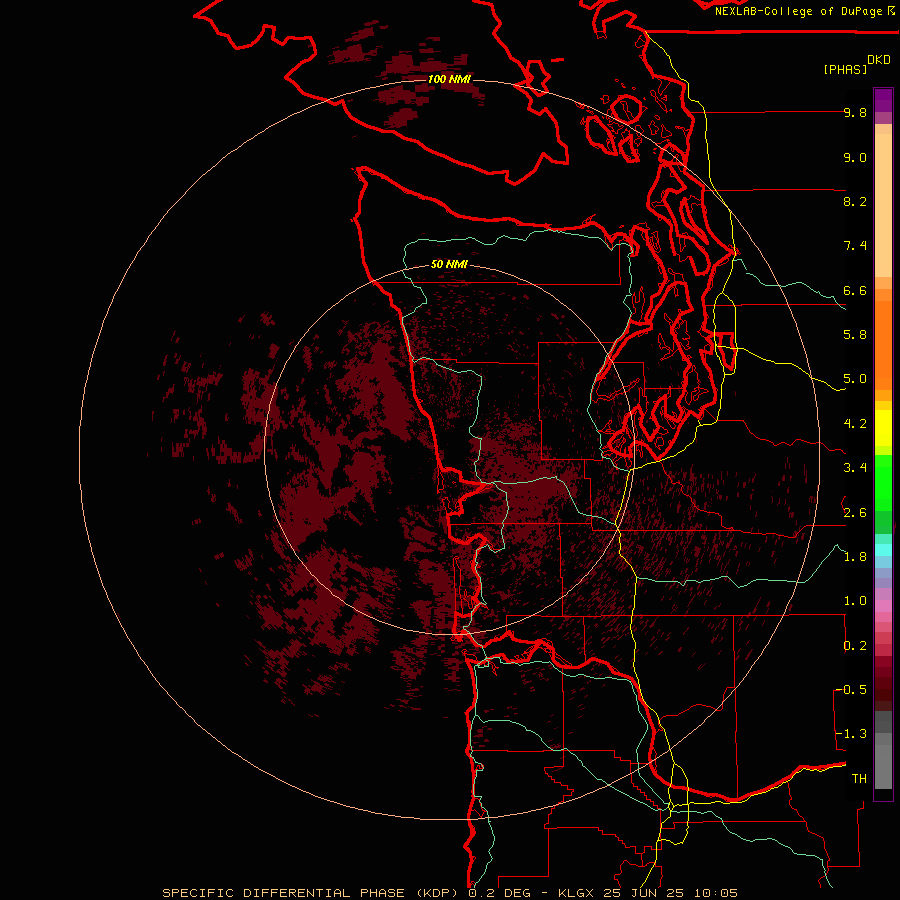Select the 0.2 scale value
The image size is (900, 900).
pyautogui.click(x=855, y=646)
